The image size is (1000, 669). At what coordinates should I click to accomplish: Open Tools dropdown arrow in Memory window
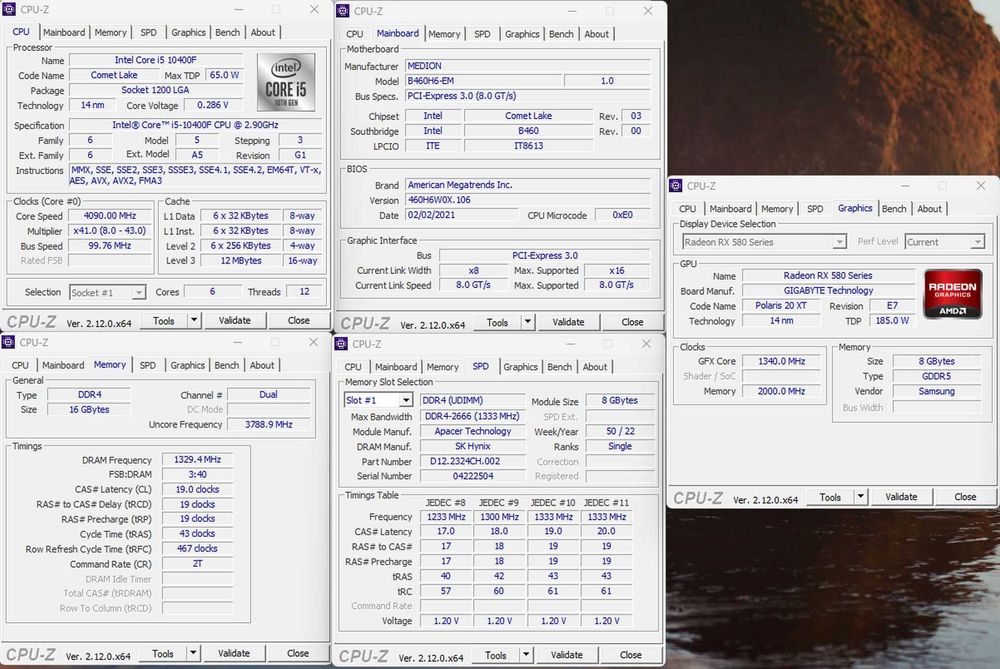pyautogui.click(x=193, y=653)
